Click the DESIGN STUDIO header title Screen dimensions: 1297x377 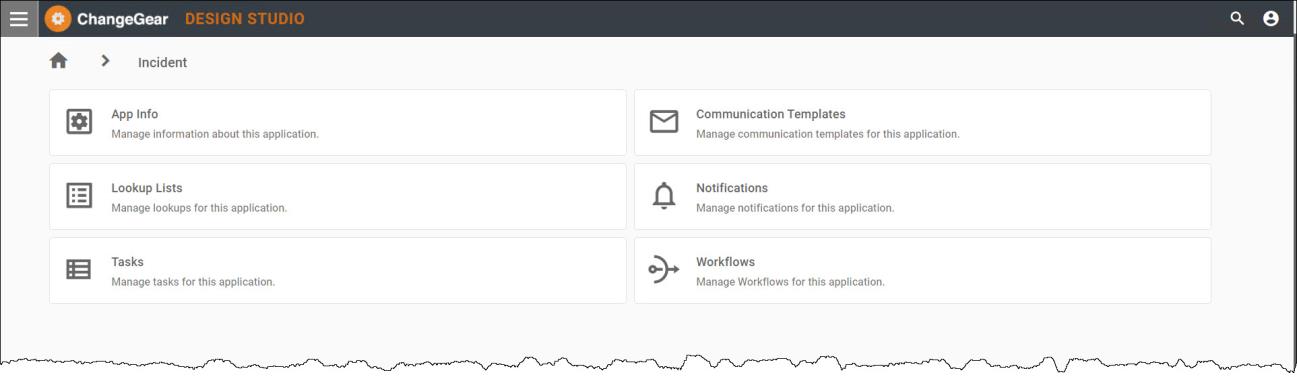(245, 19)
